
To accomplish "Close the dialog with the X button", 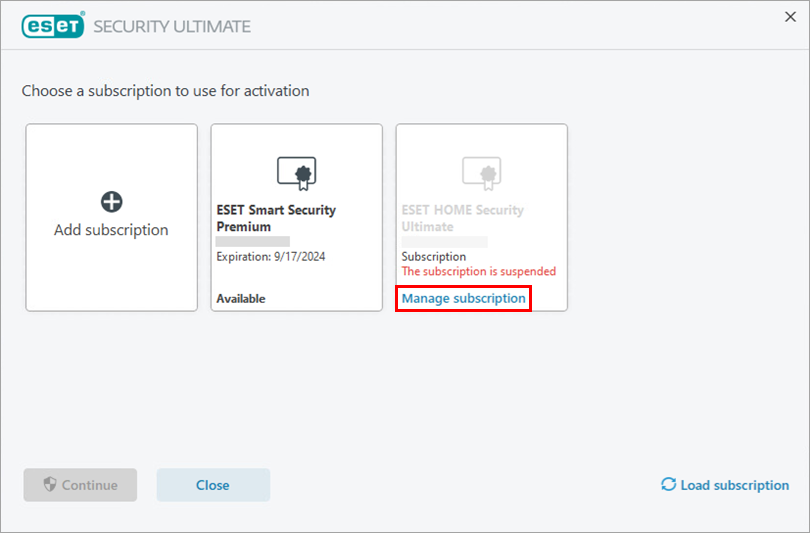I will click(x=790, y=17).
